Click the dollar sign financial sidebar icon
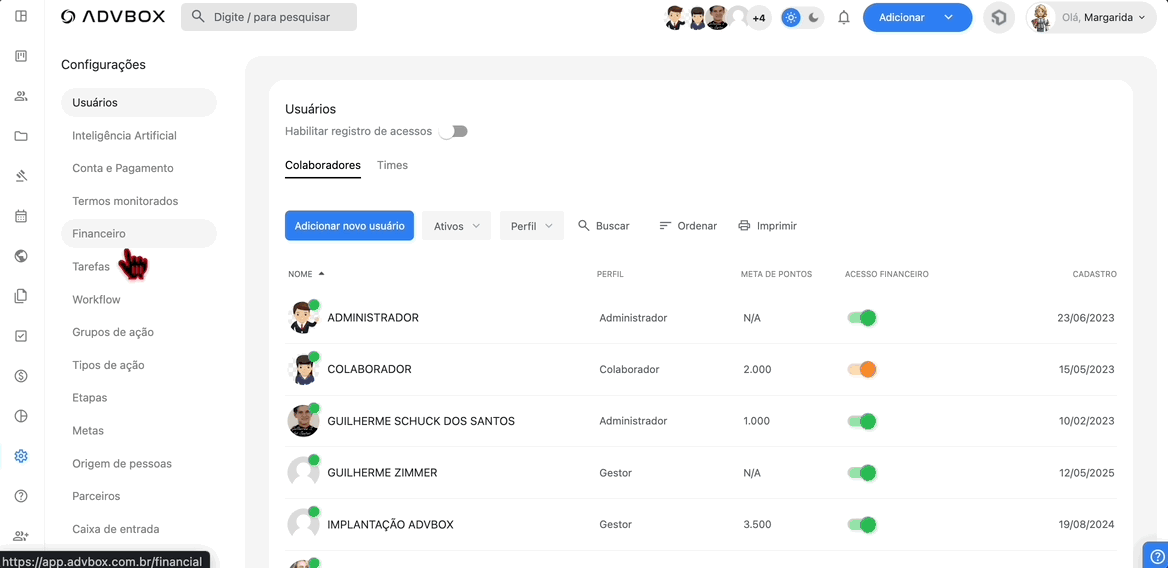Image resolution: width=1168 pixels, height=568 pixels. (x=21, y=376)
